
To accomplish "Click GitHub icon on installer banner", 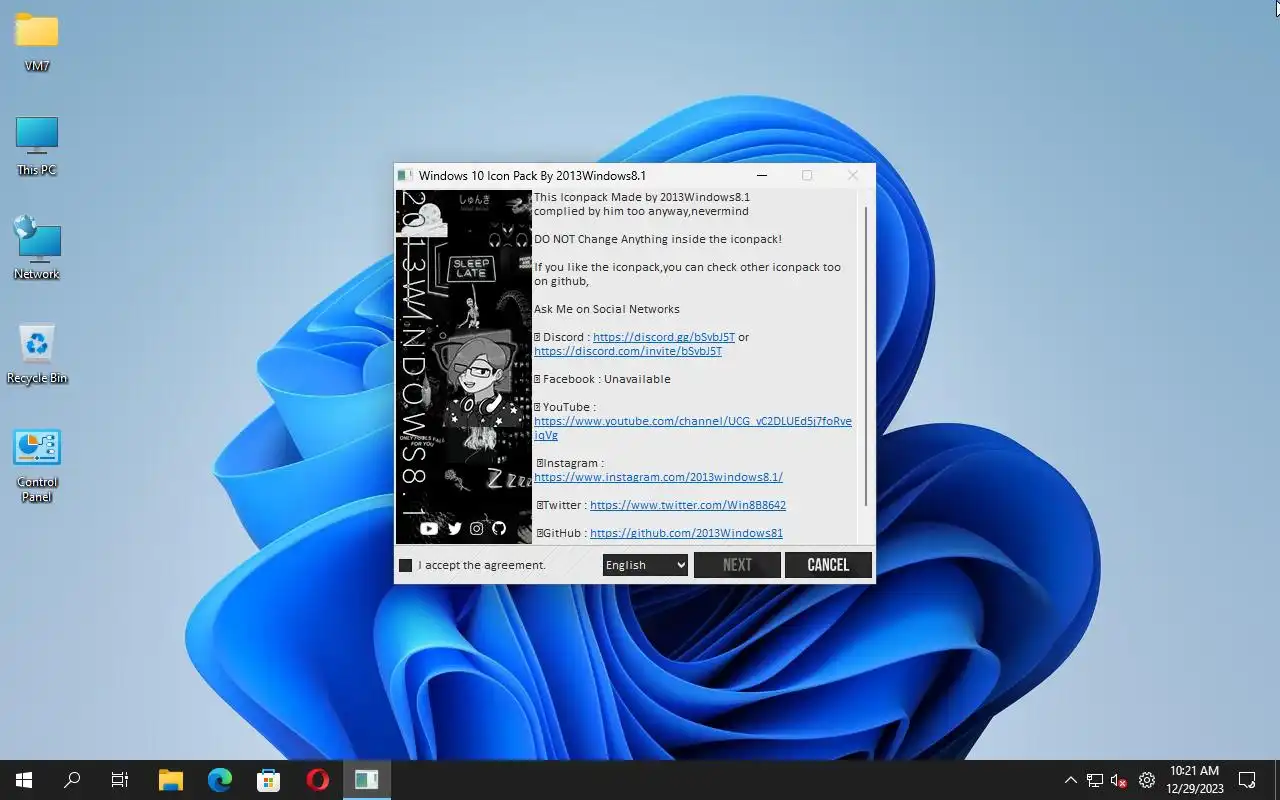I will (499, 528).
